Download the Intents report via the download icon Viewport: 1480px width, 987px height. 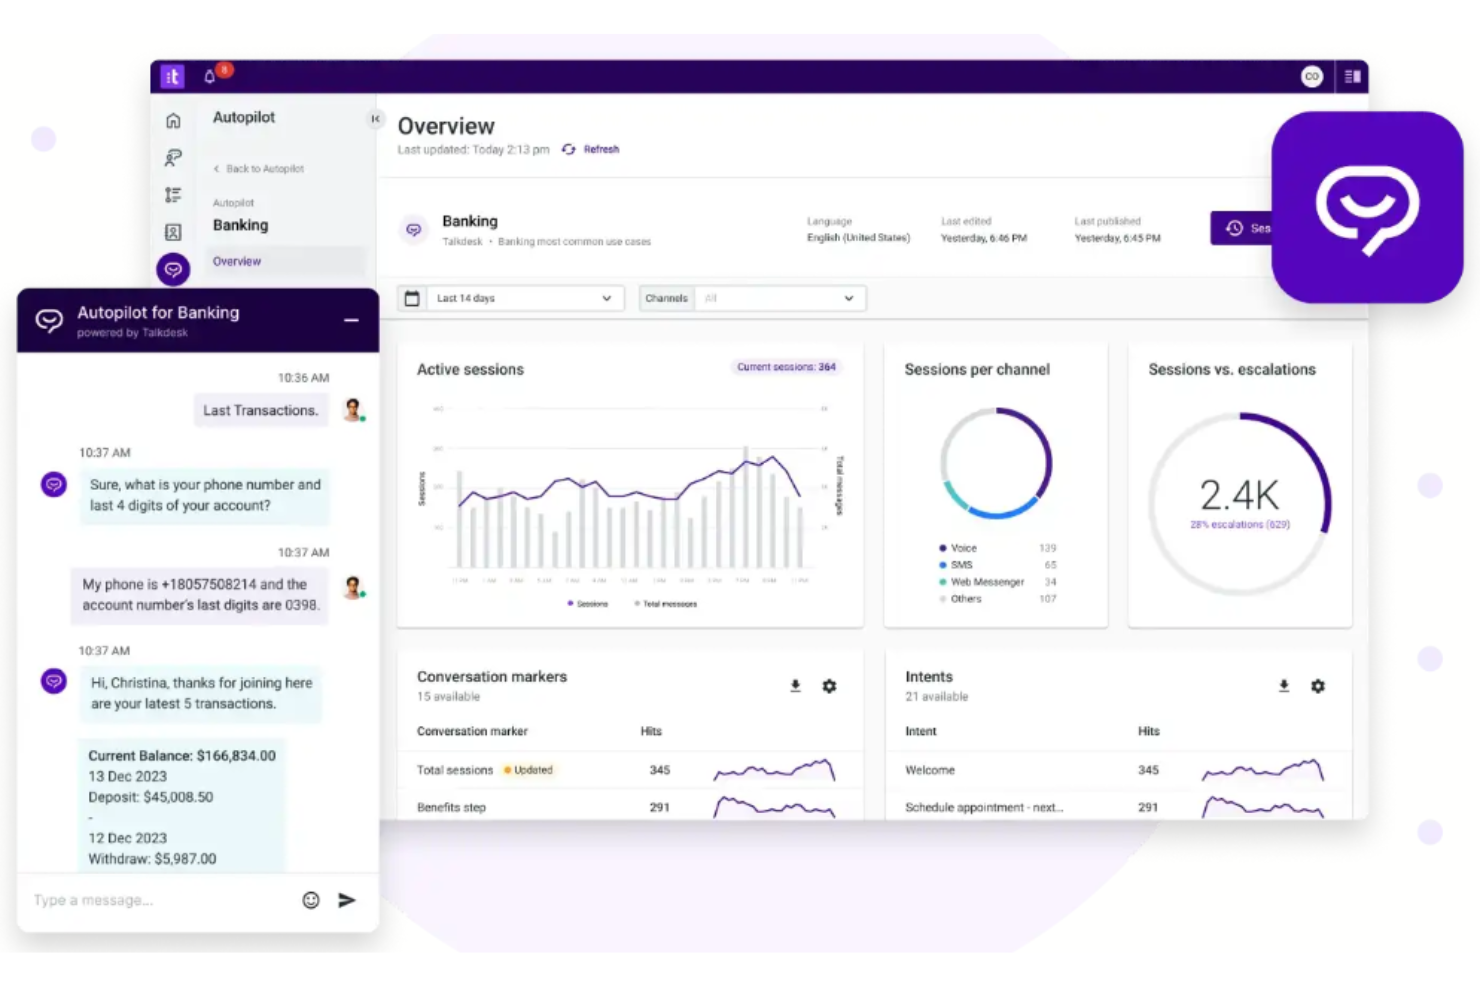(1284, 686)
